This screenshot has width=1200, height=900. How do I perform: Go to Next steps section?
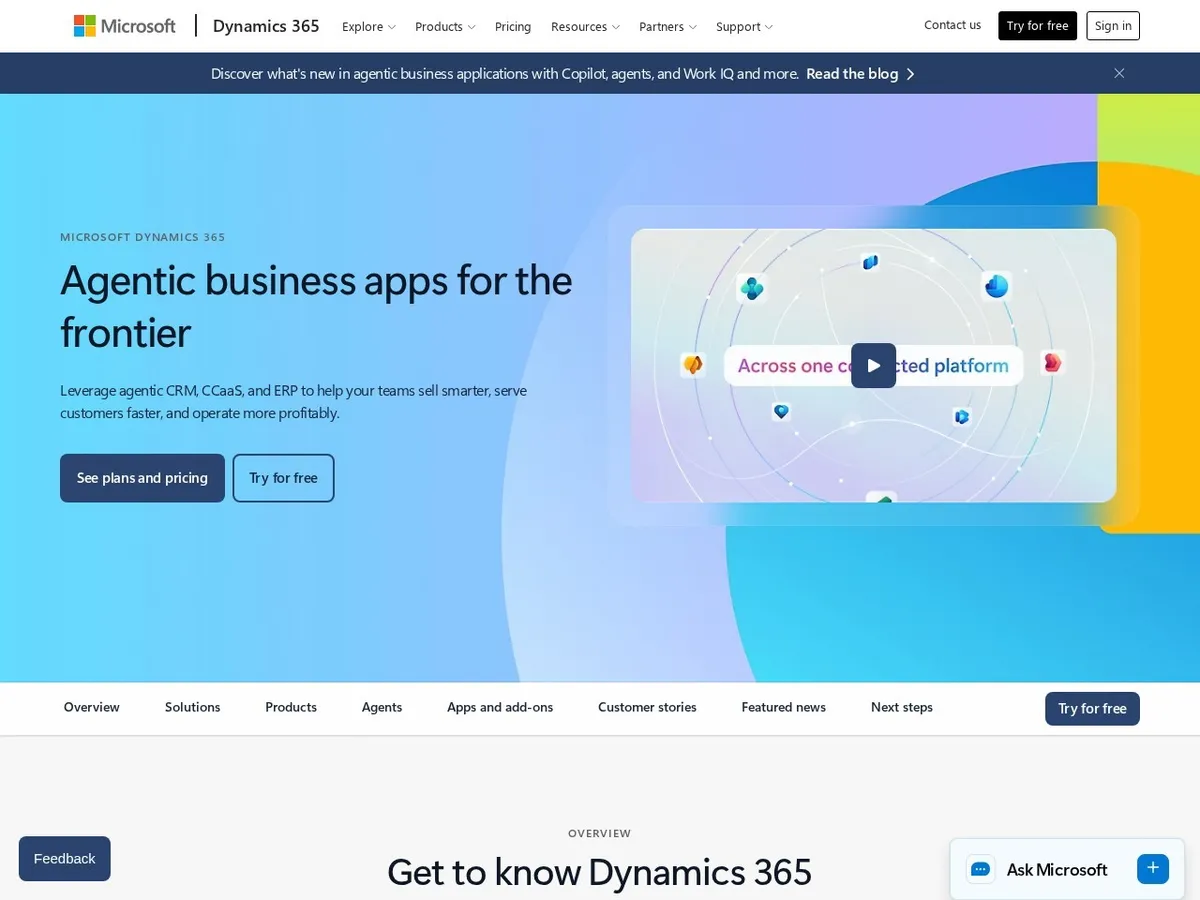(x=902, y=707)
